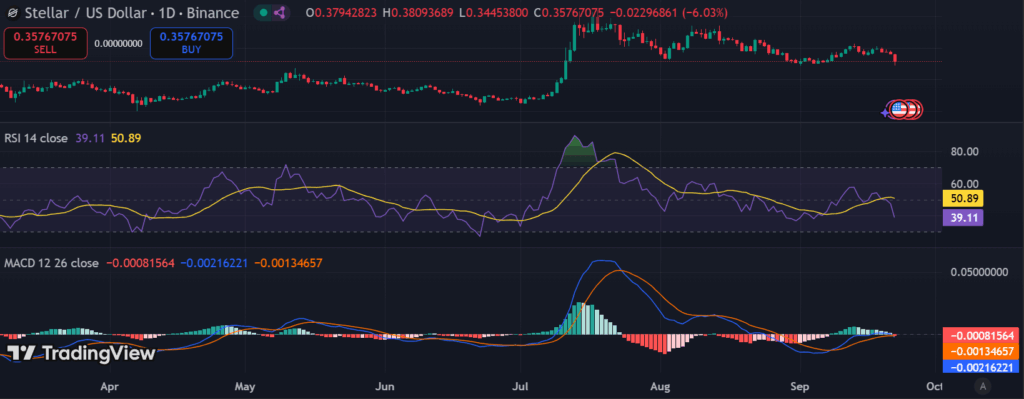Click the Sep label on time axis

click(799, 387)
